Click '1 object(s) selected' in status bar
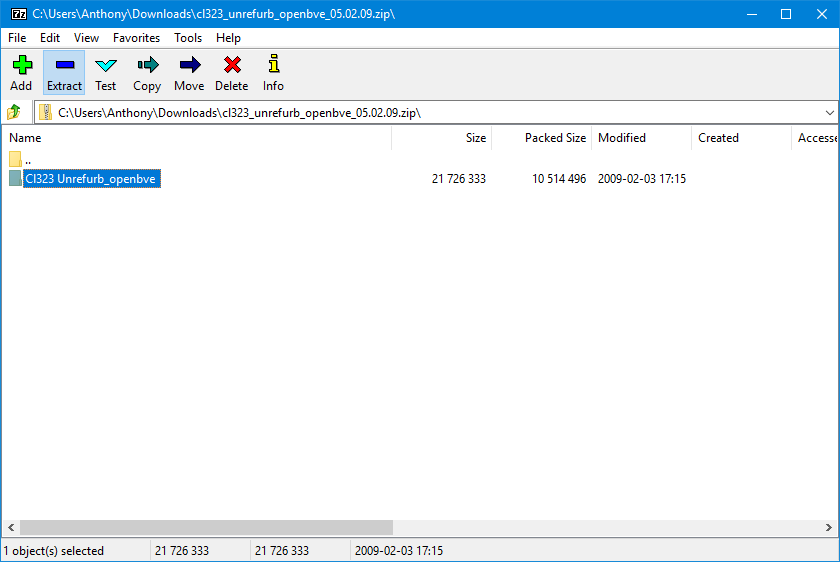The image size is (840, 562). [54, 551]
